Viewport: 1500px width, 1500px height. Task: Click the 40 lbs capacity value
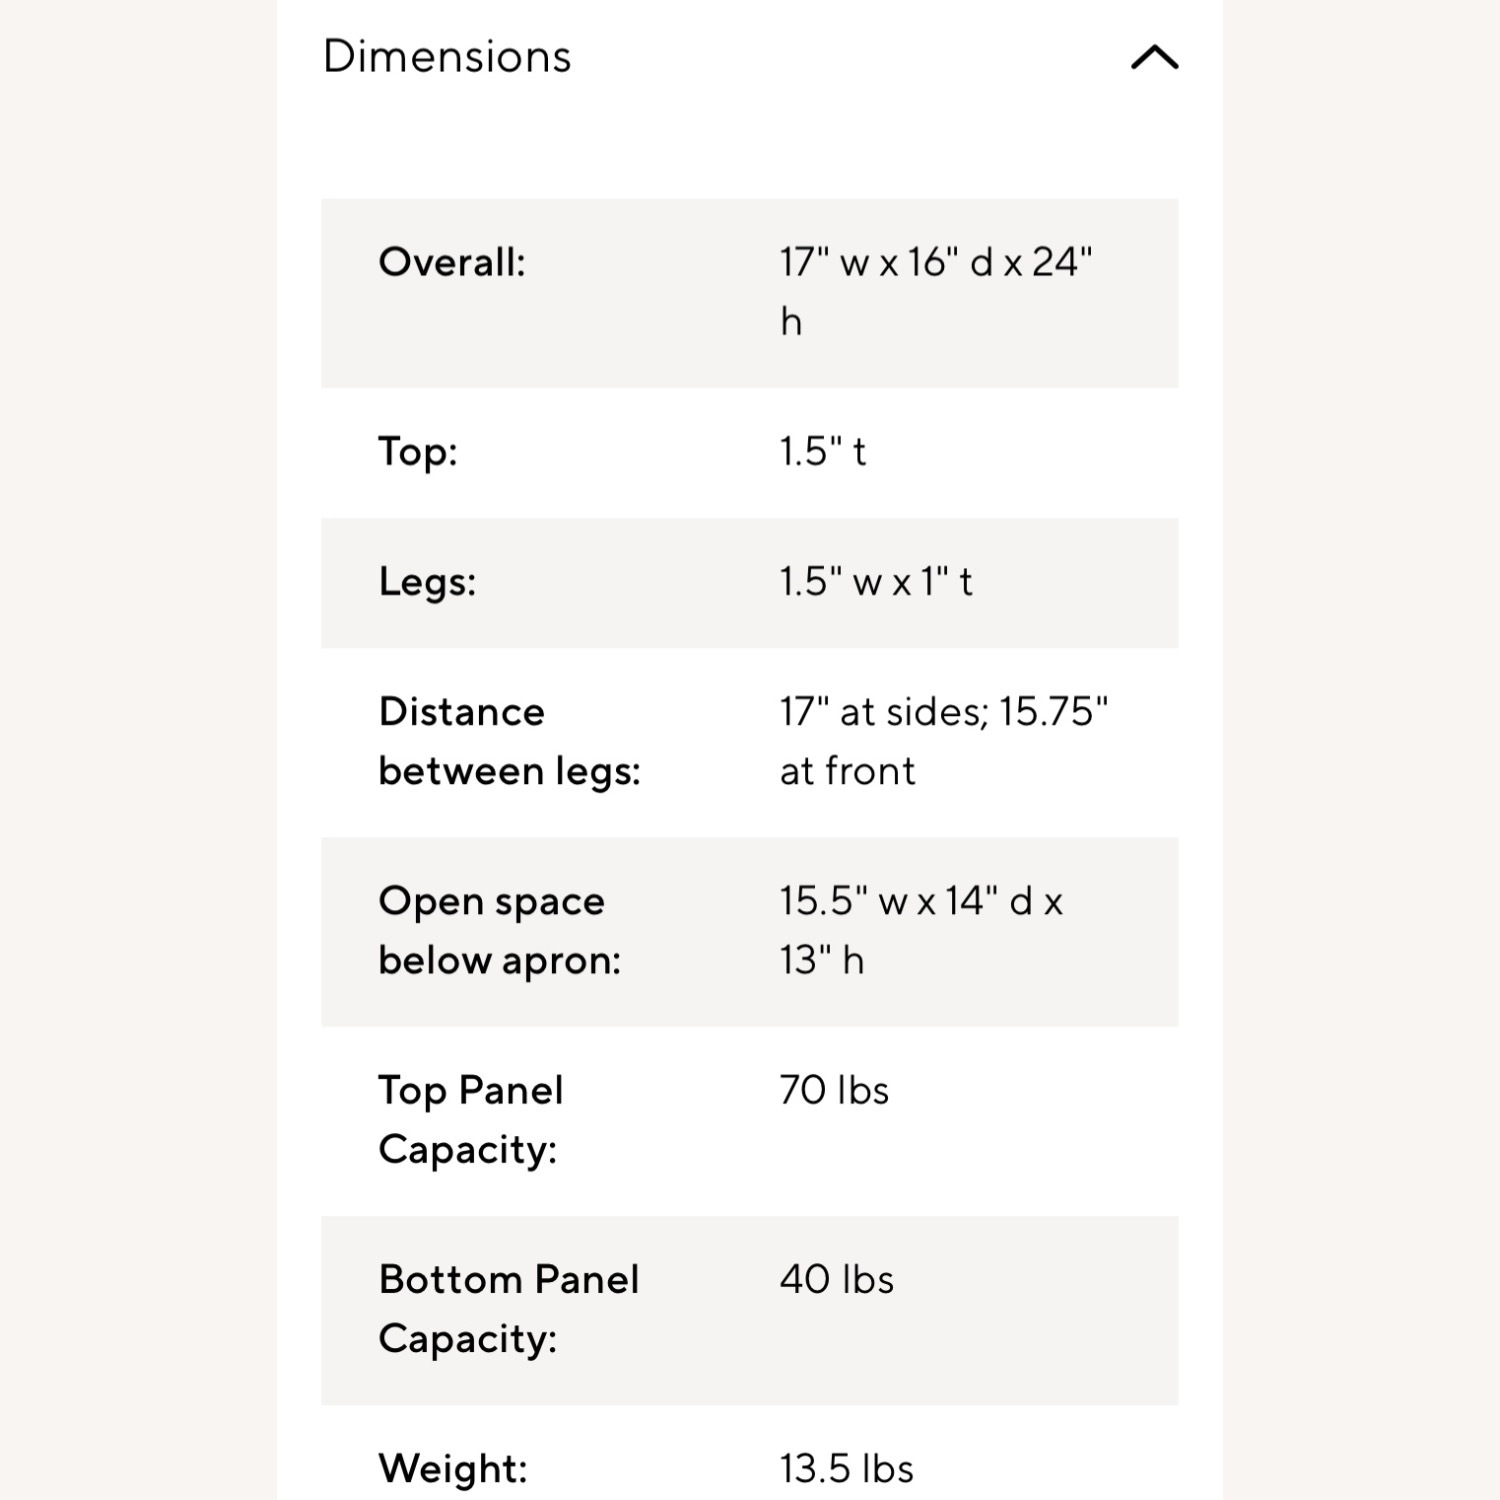coord(836,1280)
